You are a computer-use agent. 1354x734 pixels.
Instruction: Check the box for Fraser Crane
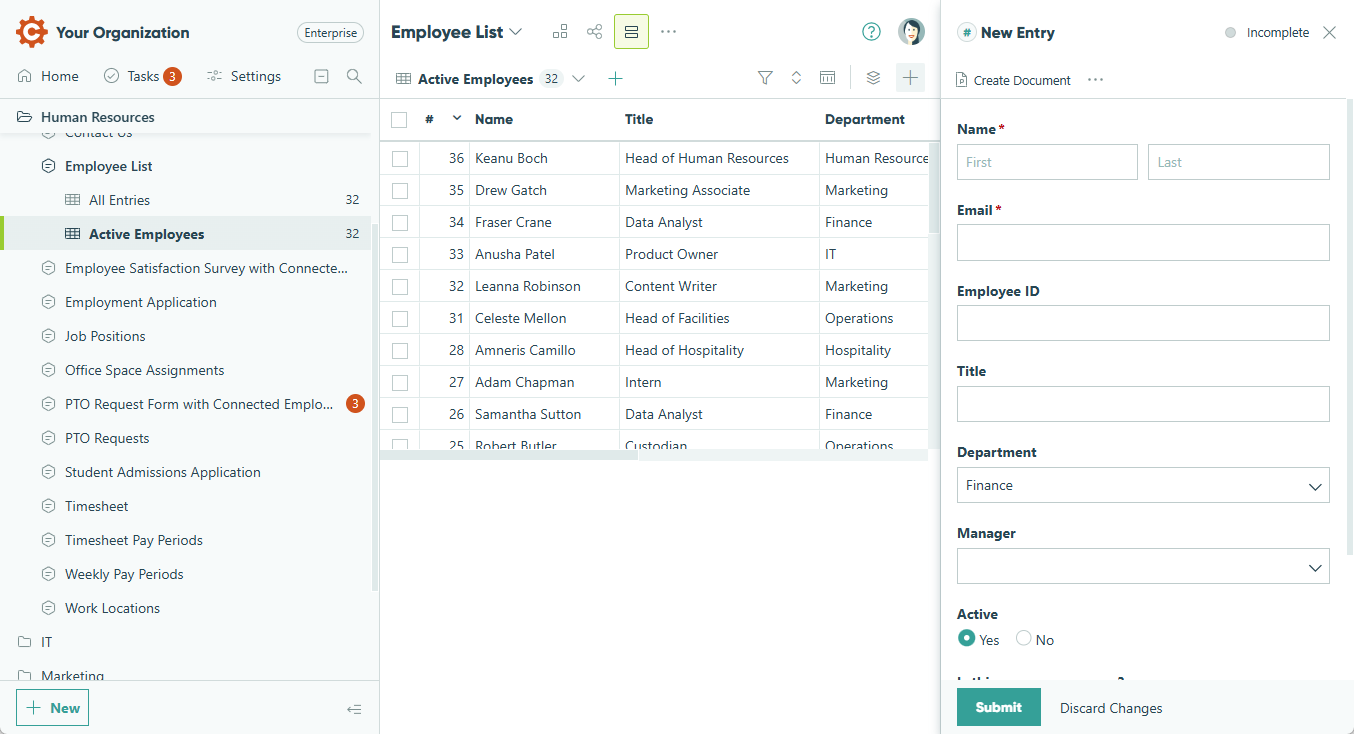tap(400, 222)
